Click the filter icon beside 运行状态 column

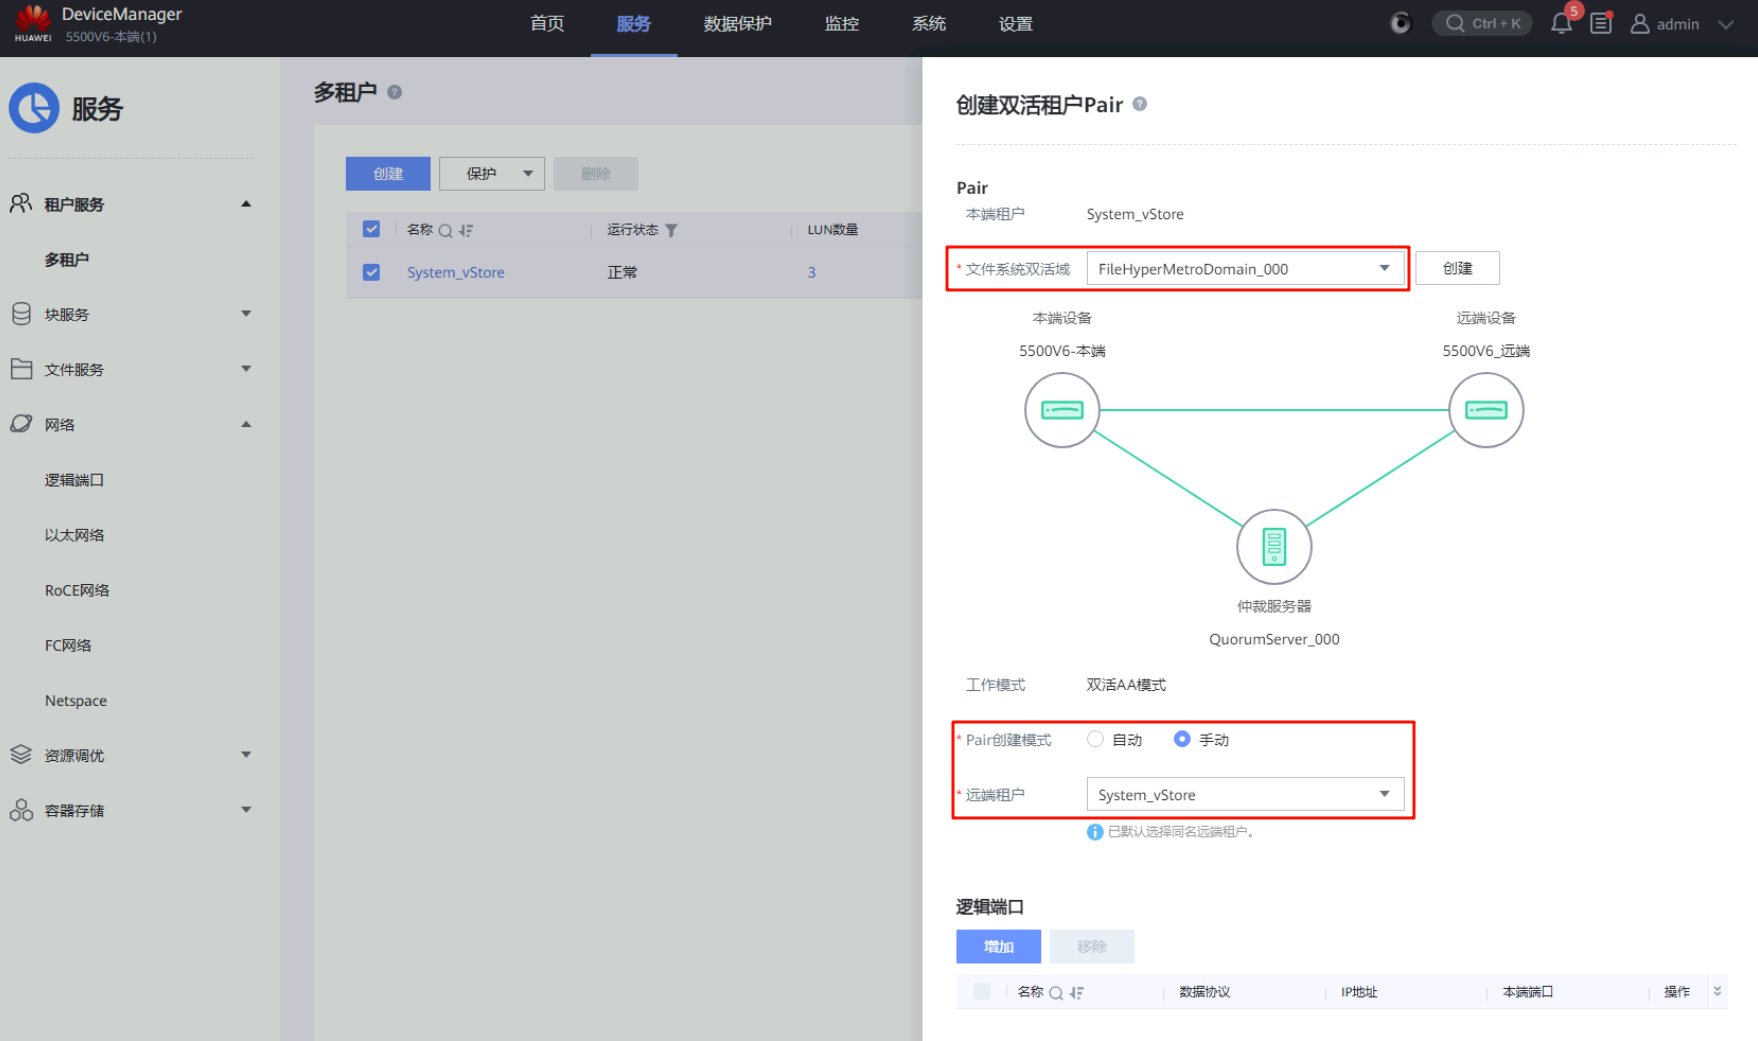671,230
